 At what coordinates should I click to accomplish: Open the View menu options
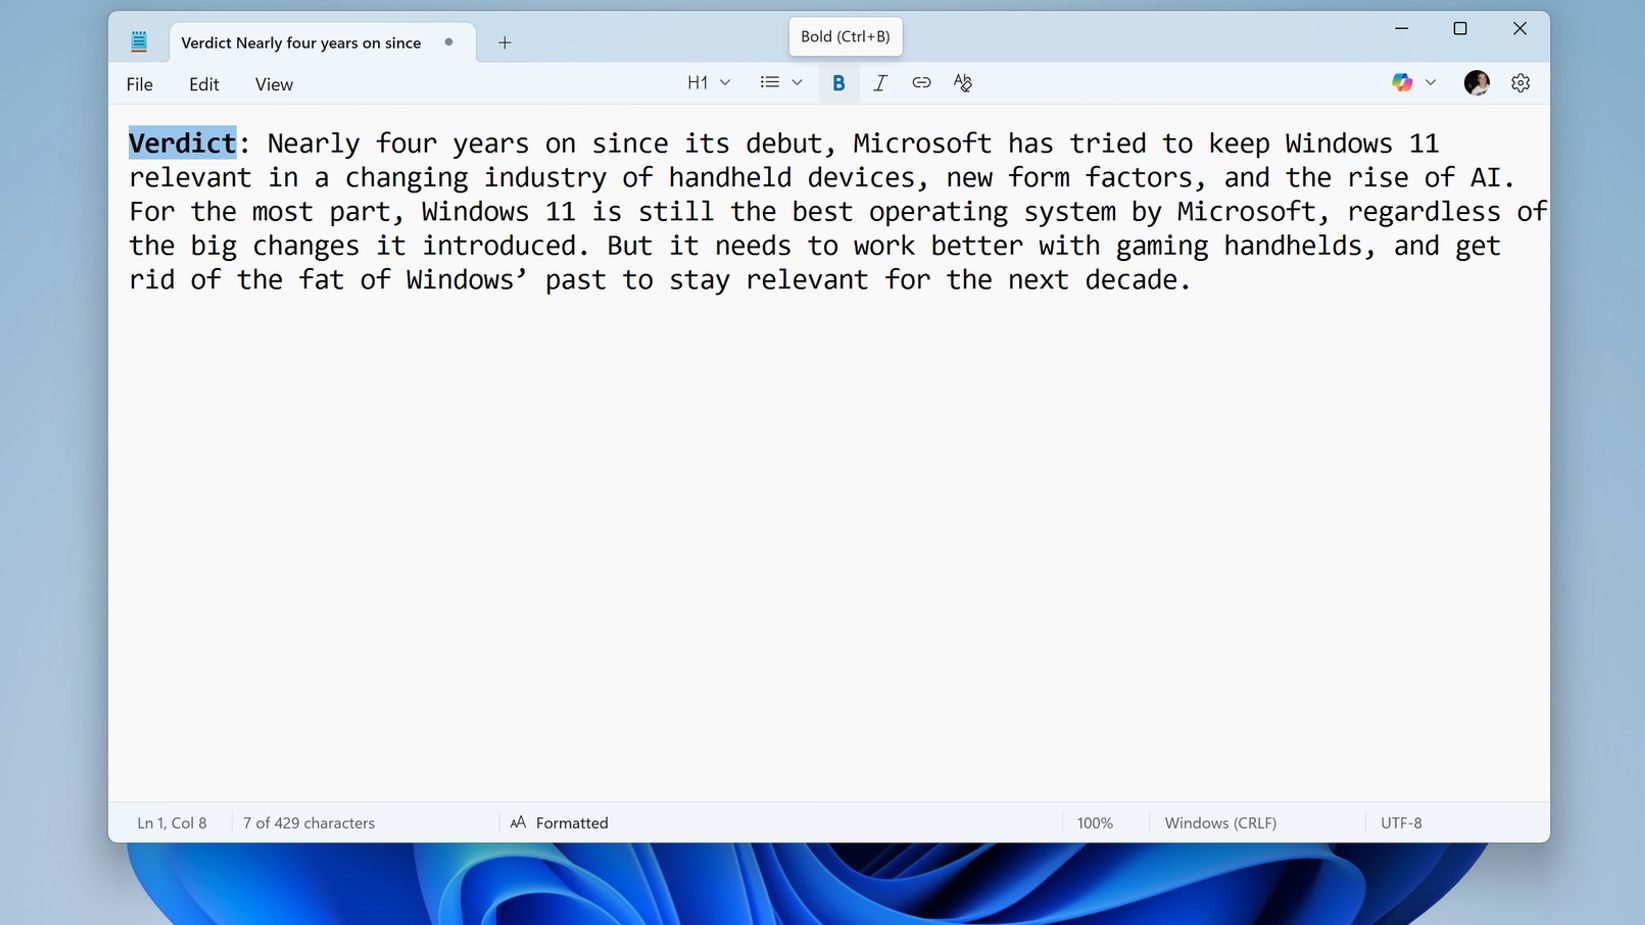pyautogui.click(x=272, y=84)
